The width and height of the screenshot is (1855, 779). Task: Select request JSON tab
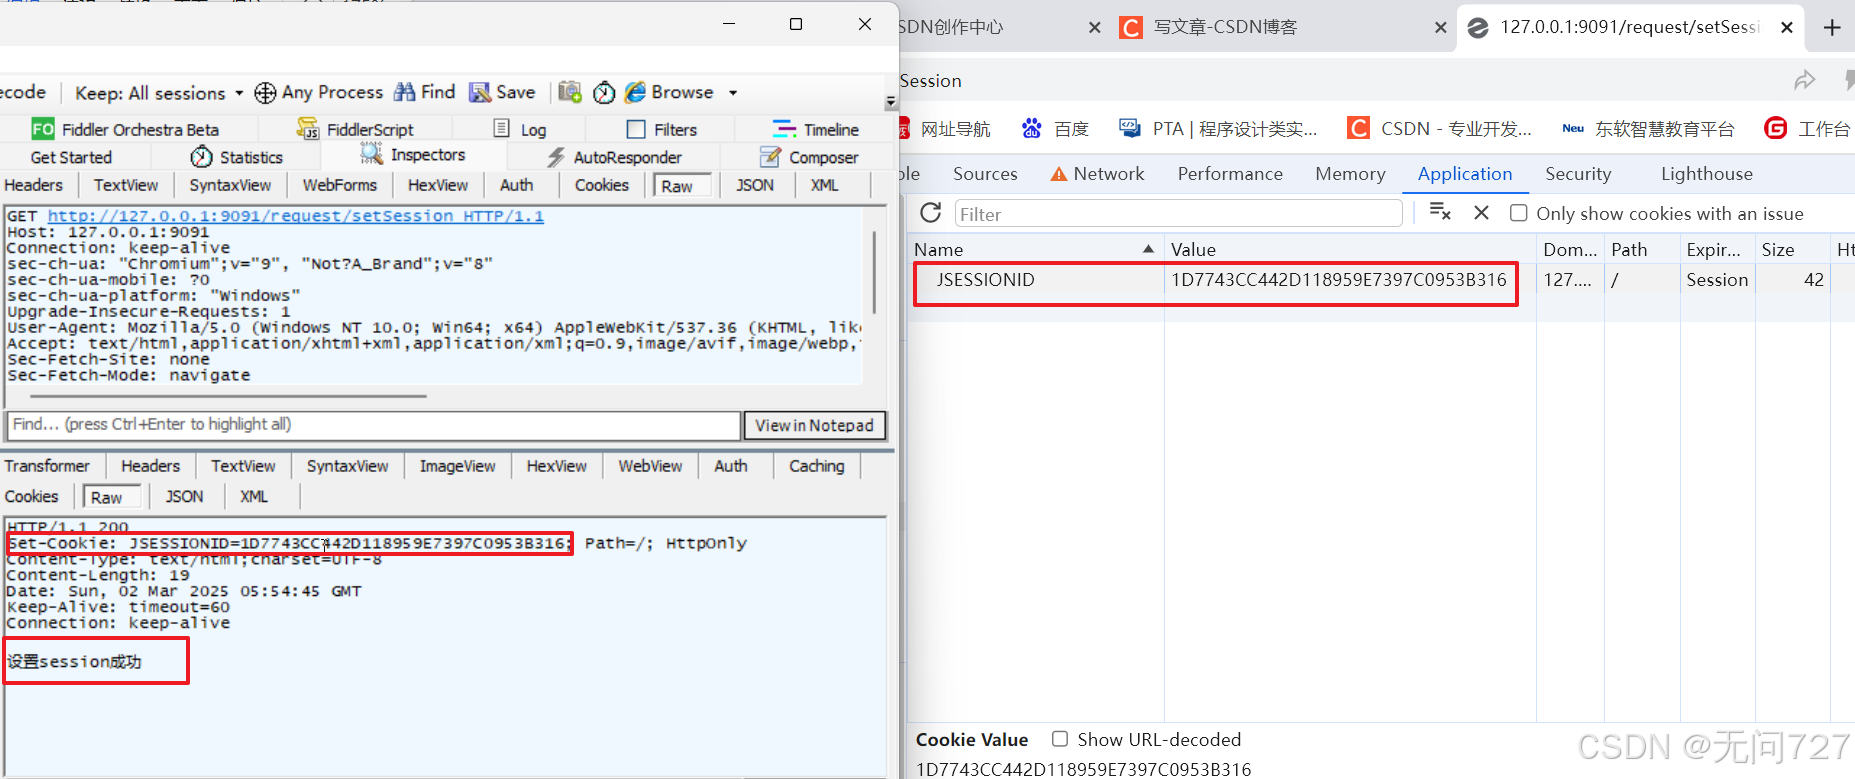click(x=755, y=185)
